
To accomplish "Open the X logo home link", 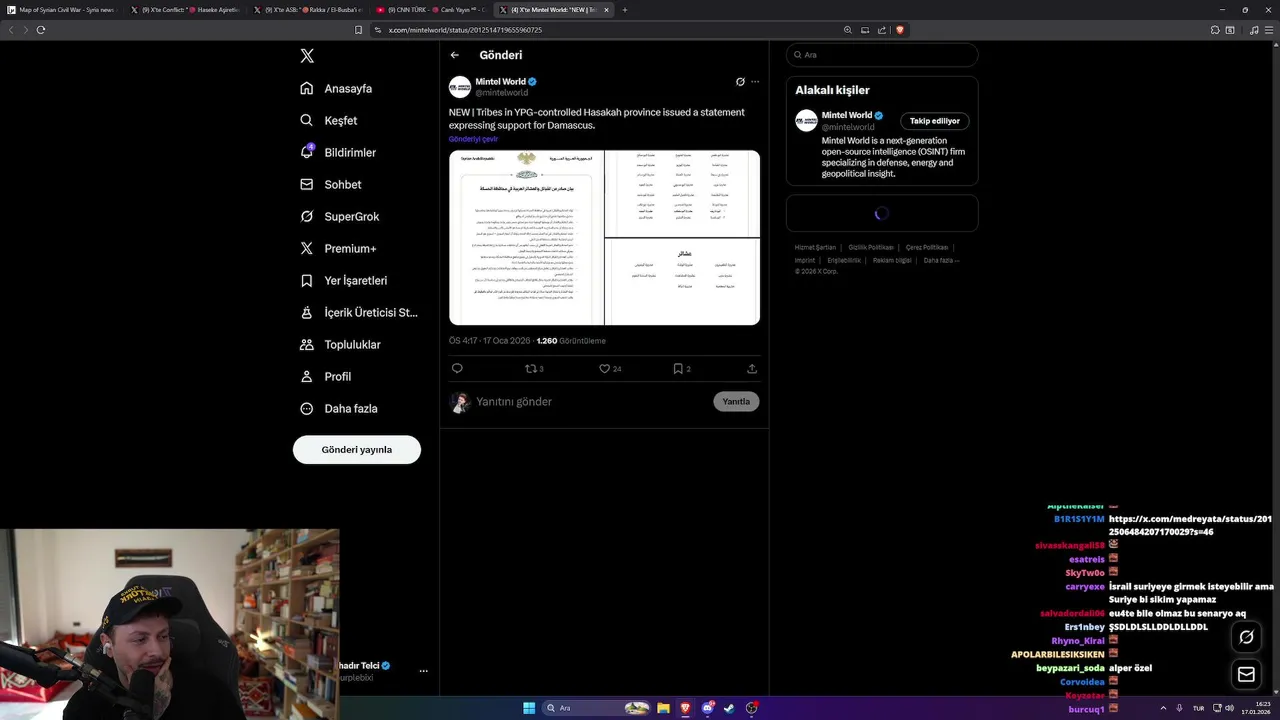I will (307, 56).
